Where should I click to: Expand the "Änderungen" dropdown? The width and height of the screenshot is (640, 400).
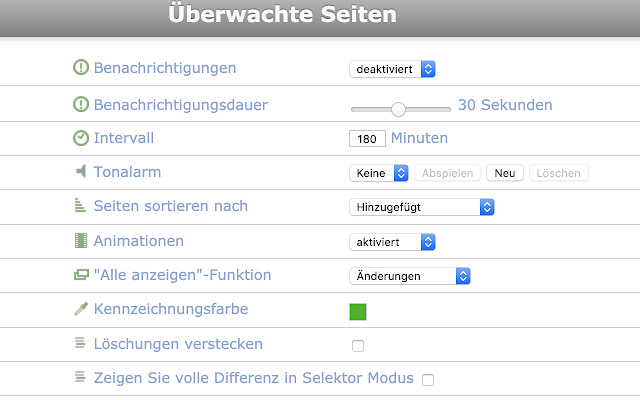(x=409, y=276)
